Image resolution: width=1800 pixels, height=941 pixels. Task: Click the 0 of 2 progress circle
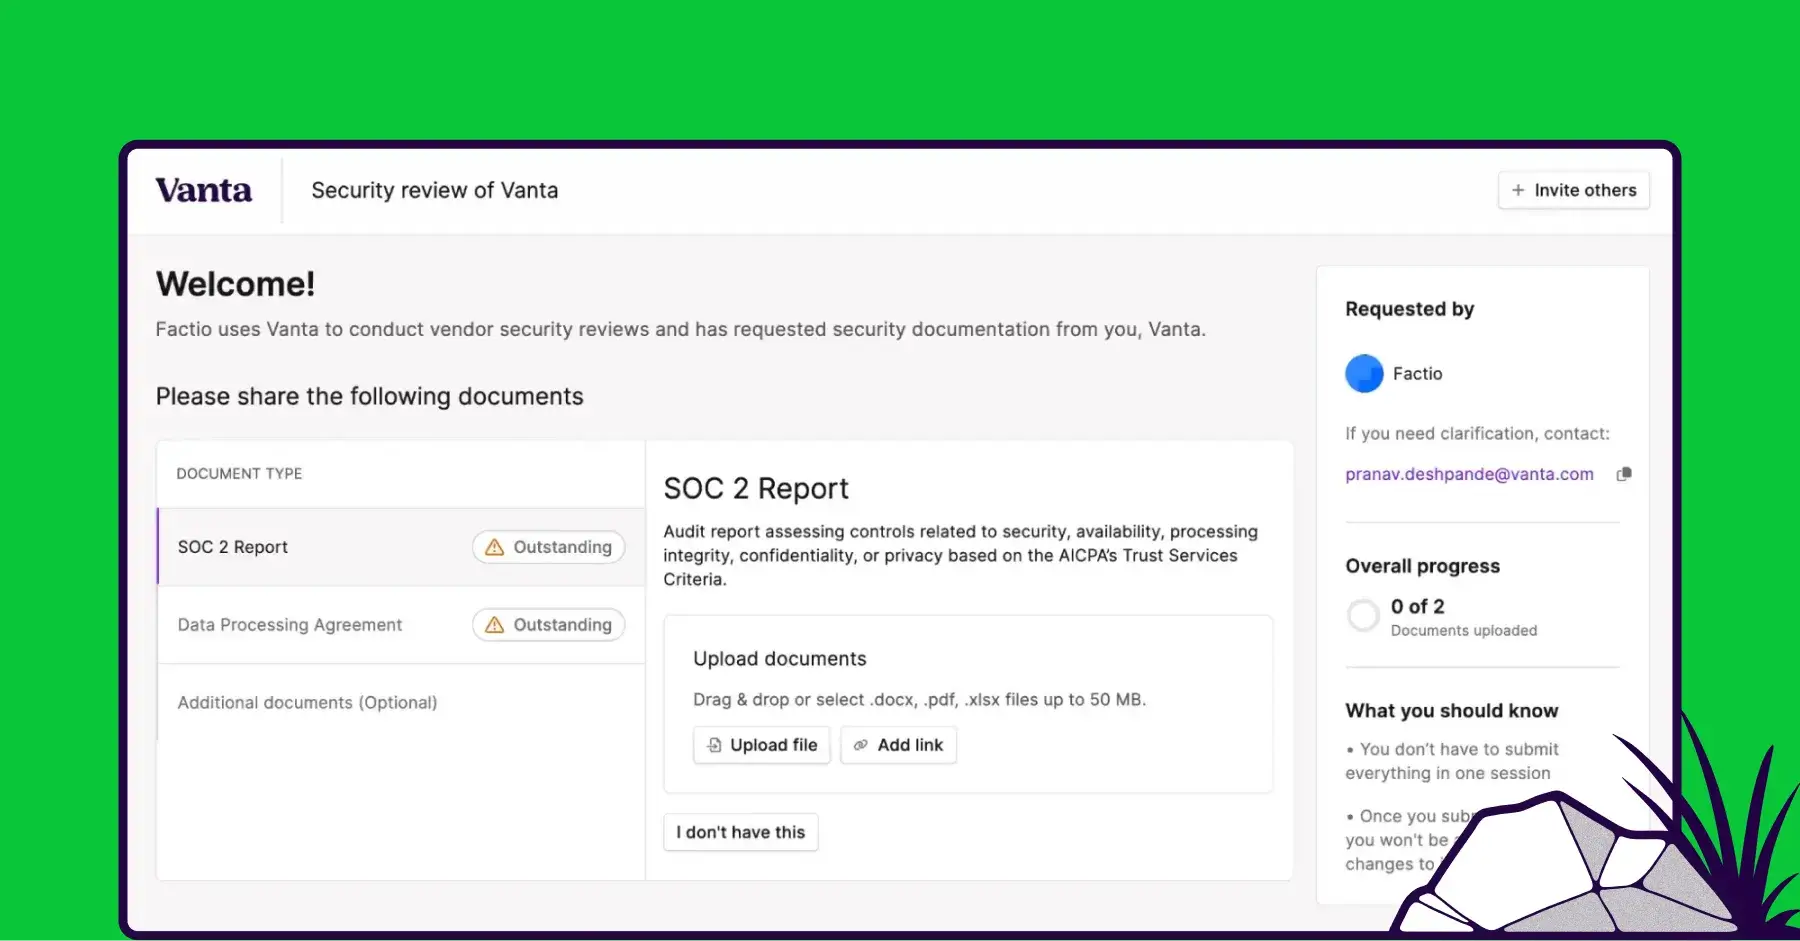click(1362, 615)
